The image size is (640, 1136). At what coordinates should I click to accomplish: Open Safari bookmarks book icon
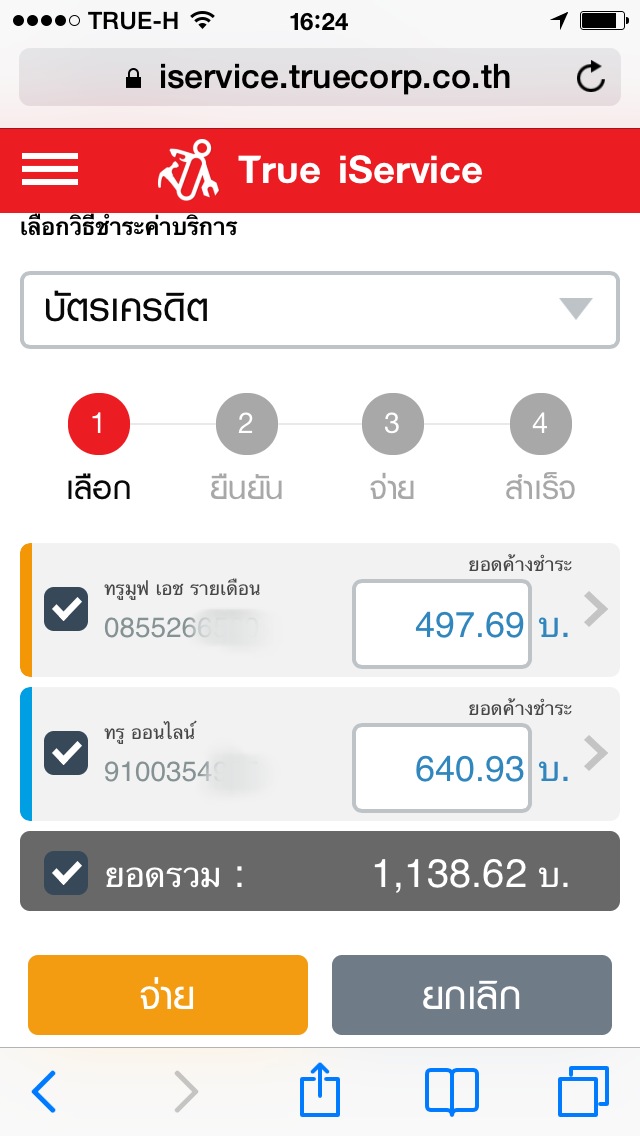point(452,1091)
